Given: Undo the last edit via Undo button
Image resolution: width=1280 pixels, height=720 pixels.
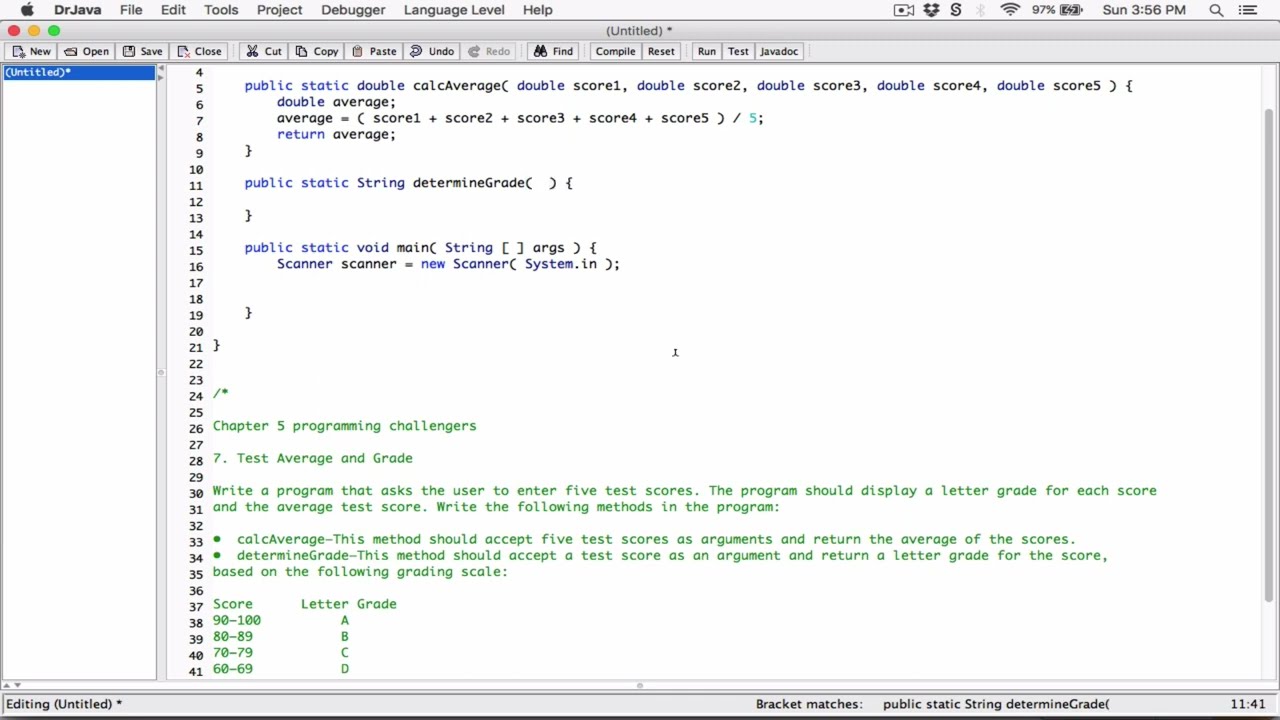Looking at the screenshot, I should (432, 51).
